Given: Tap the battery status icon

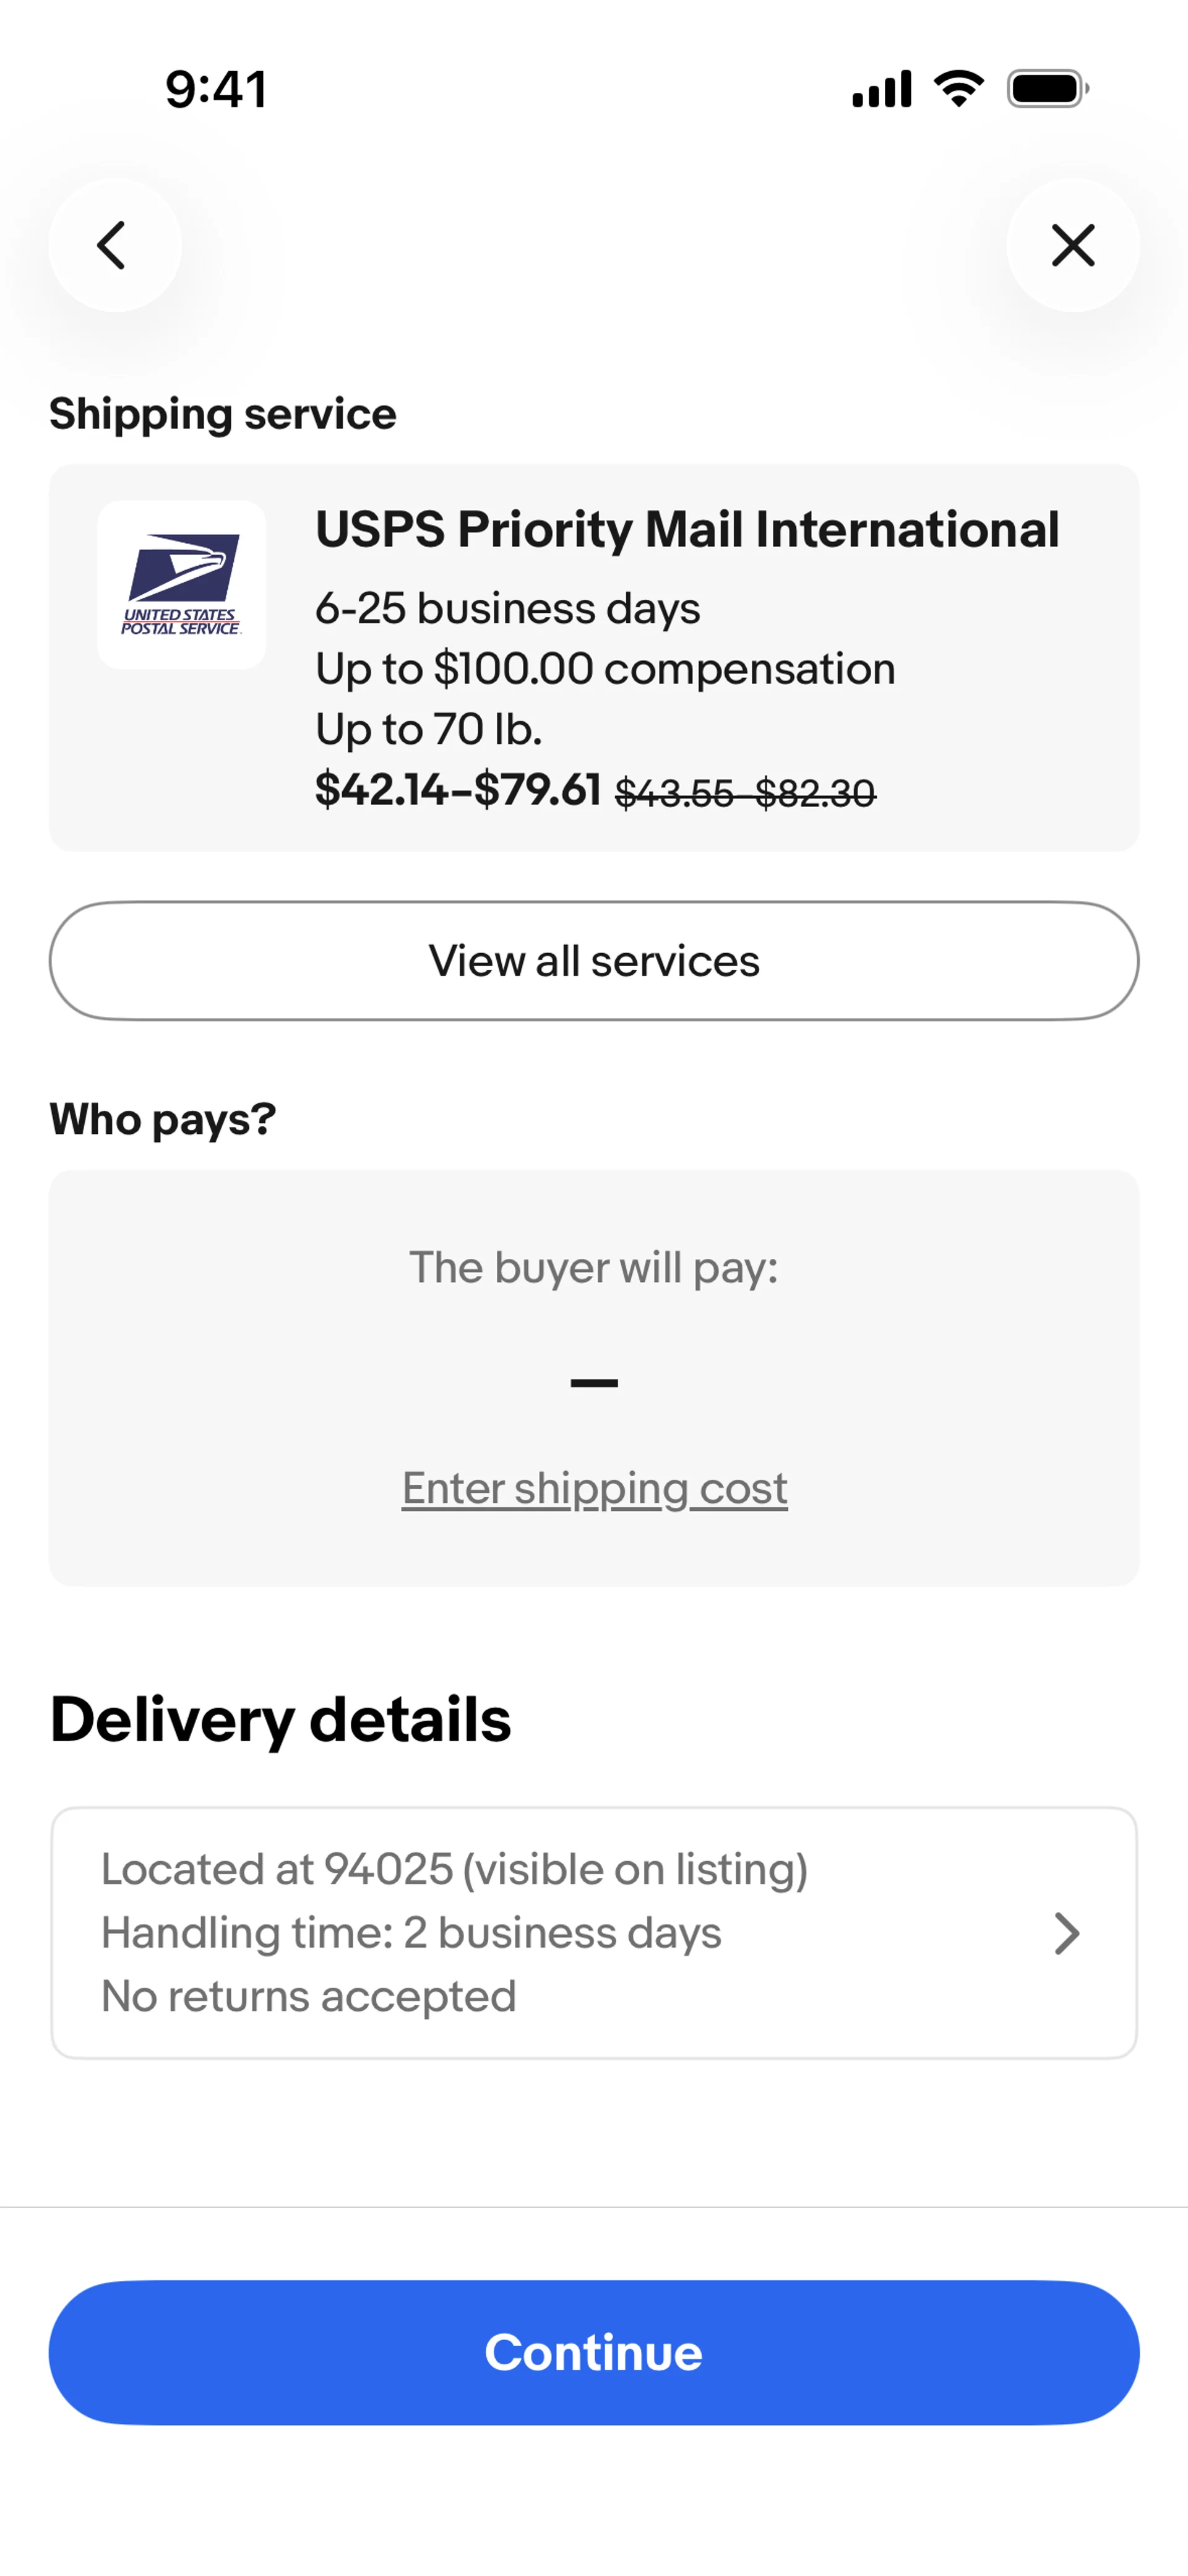Looking at the screenshot, I should point(1047,89).
